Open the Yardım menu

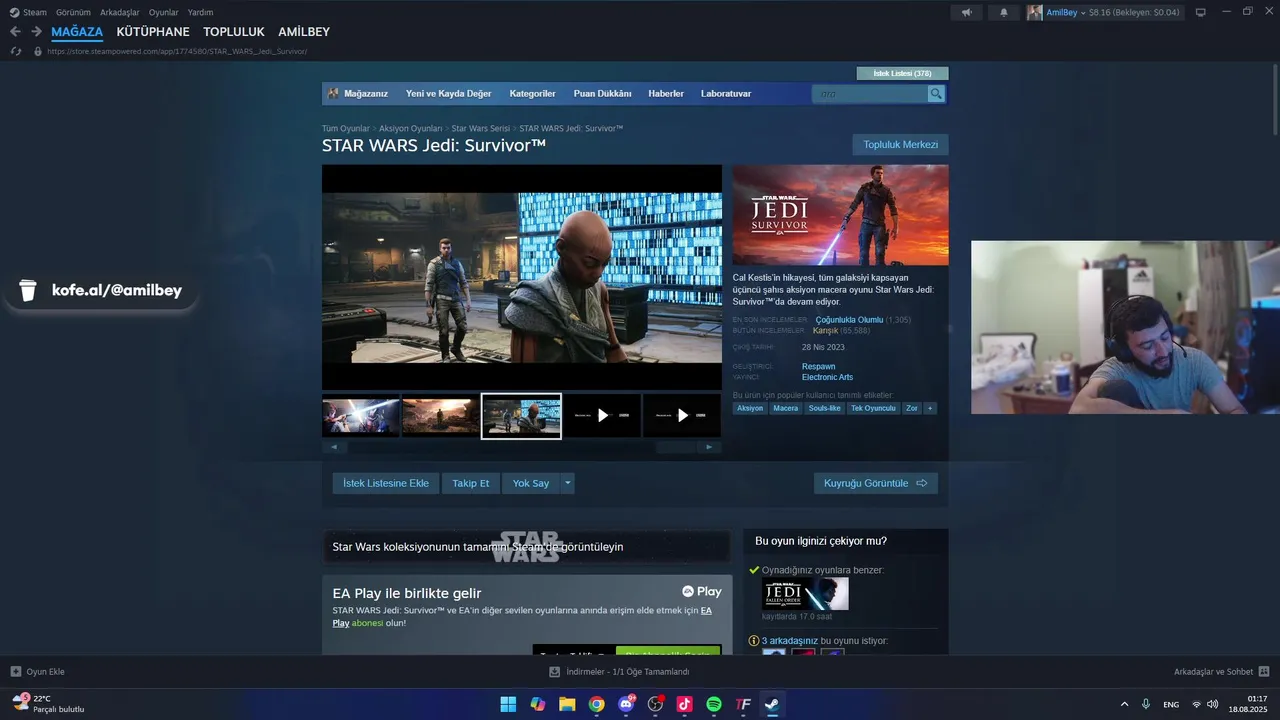pyautogui.click(x=200, y=12)
